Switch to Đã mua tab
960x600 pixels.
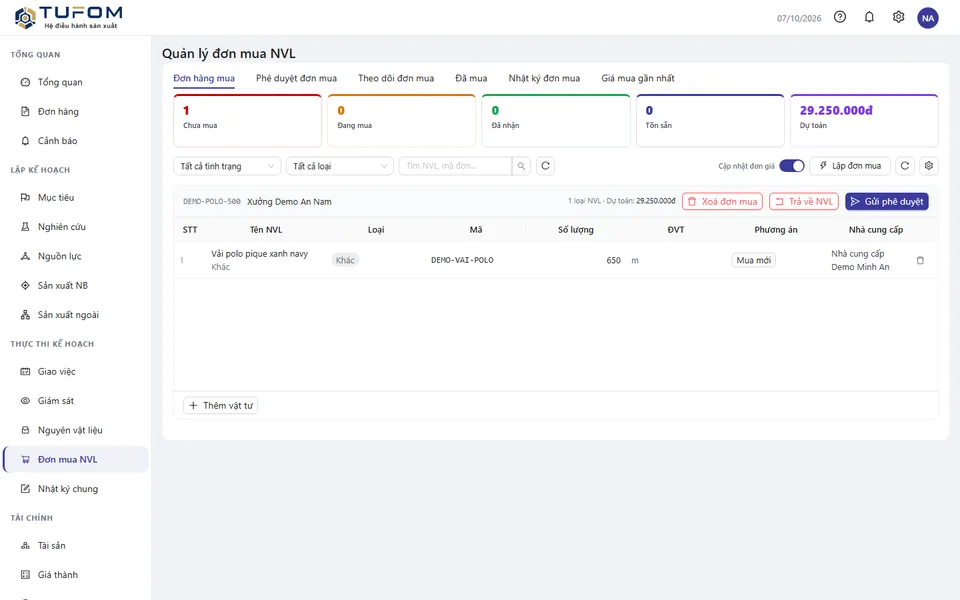pyautogui.click(x=471, y=78)
